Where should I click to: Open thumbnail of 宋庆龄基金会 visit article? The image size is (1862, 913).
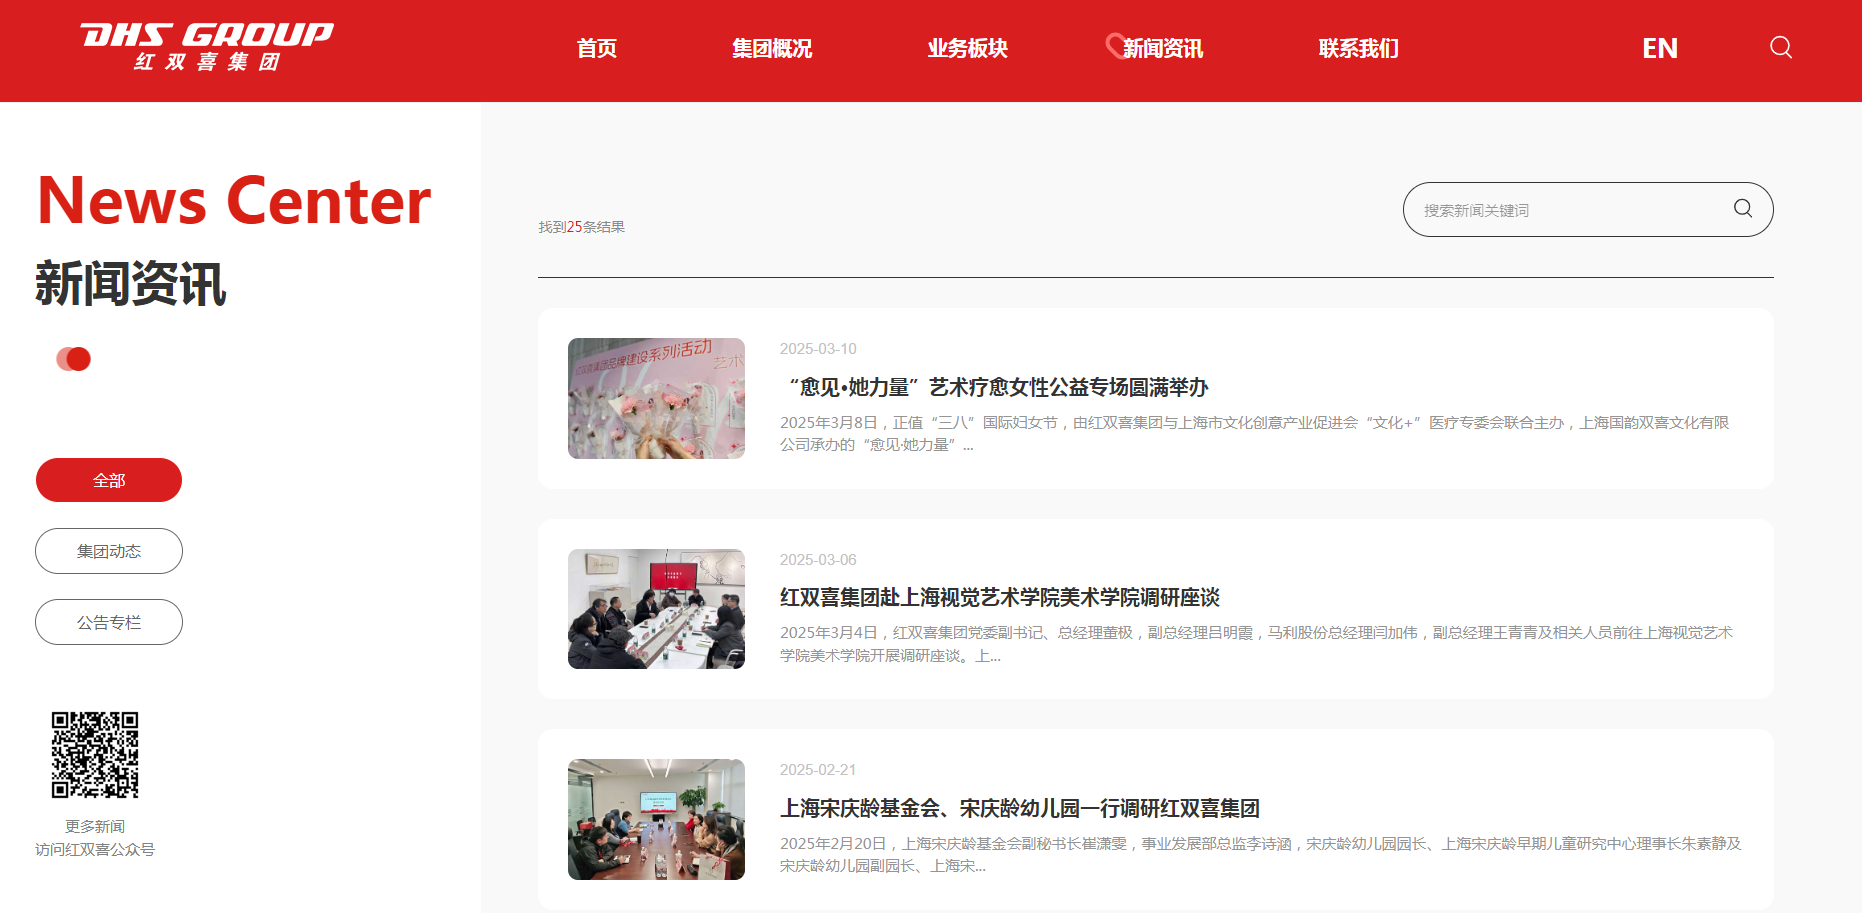point(656,819)
